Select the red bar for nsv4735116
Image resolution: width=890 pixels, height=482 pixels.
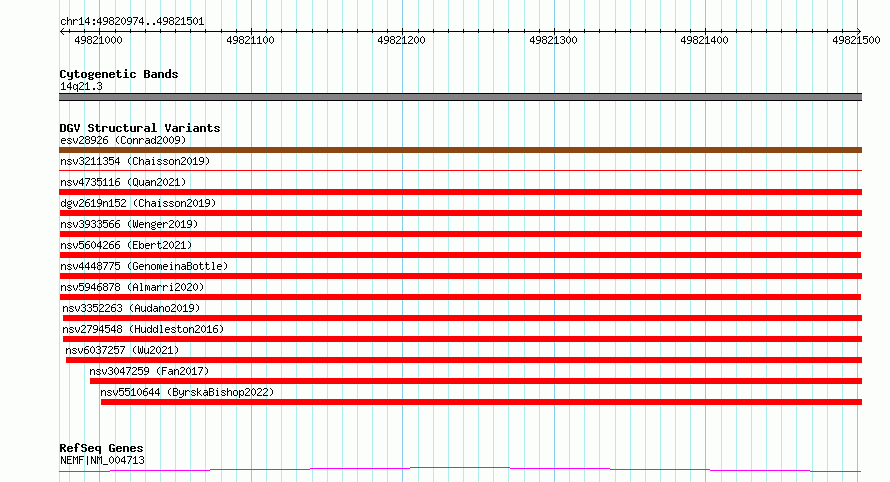coord(460,192)
